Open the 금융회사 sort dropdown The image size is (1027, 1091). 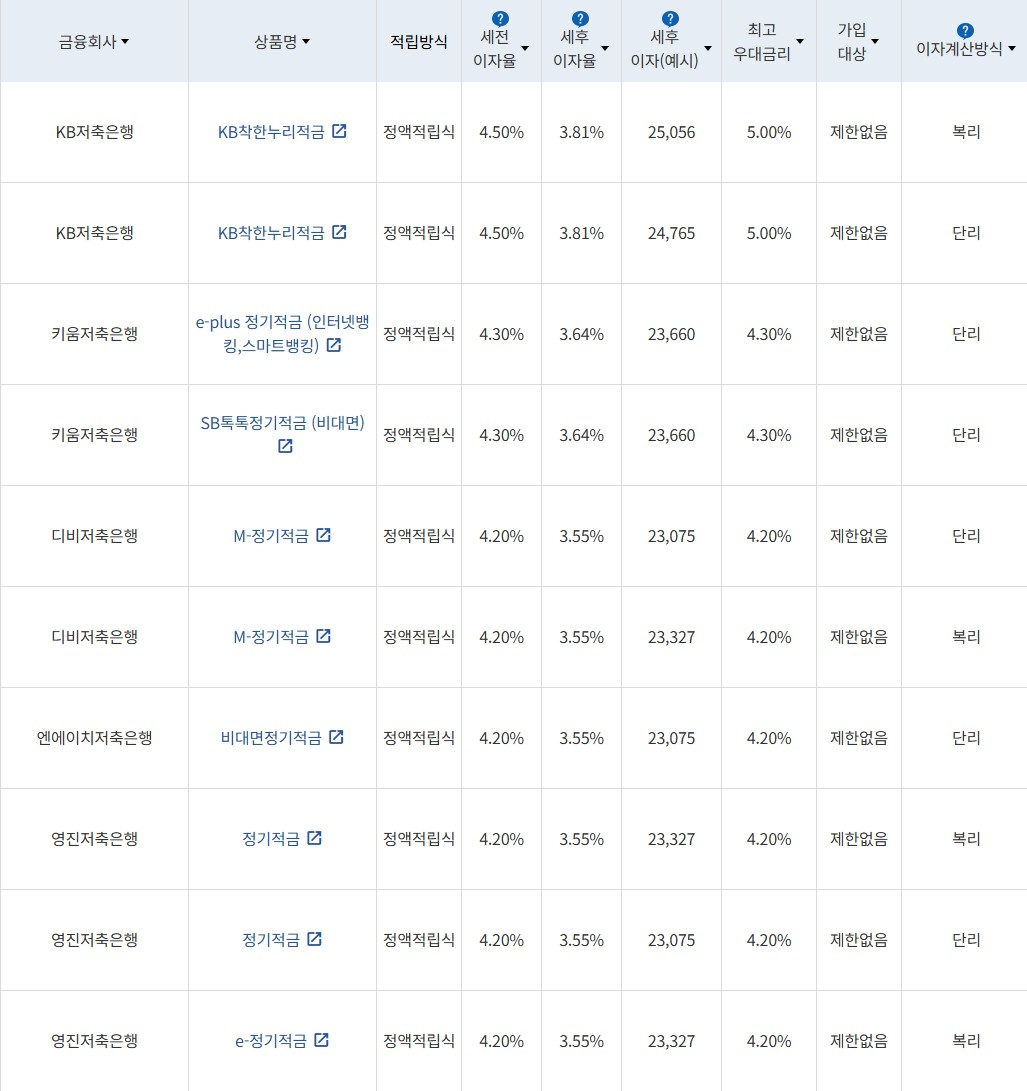pos(128,42)
